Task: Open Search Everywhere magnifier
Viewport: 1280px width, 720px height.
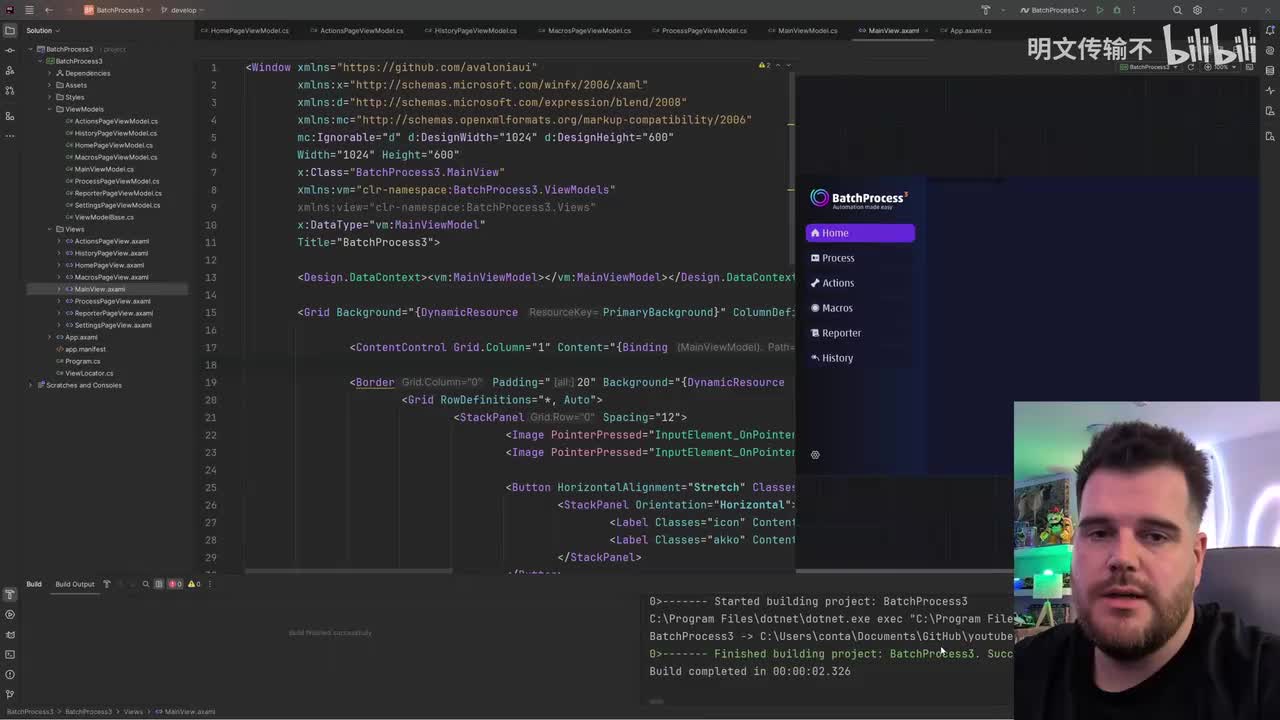Action: (1178, 10)
